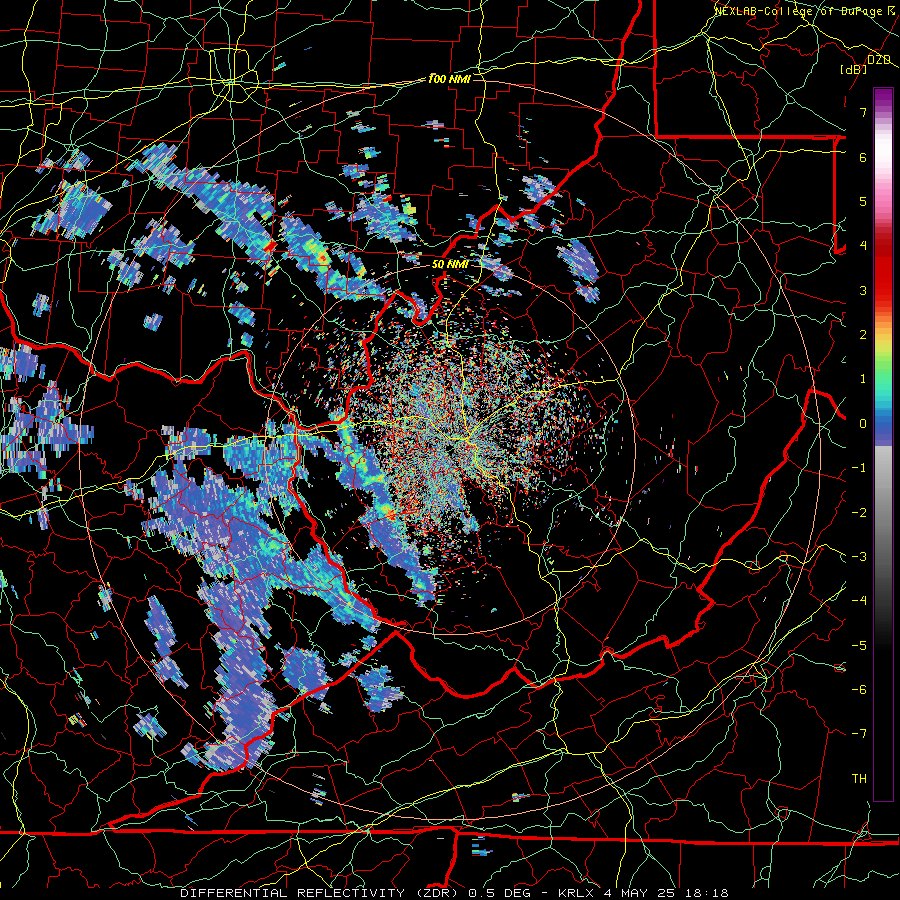Viewport: 900px width, 900px height.
Task: Click the "KRLX" radar site identifier
Action: 575,893
